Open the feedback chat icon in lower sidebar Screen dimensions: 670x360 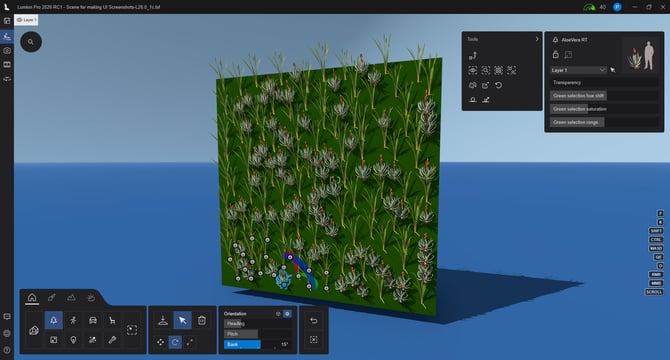tap(7, 317)
